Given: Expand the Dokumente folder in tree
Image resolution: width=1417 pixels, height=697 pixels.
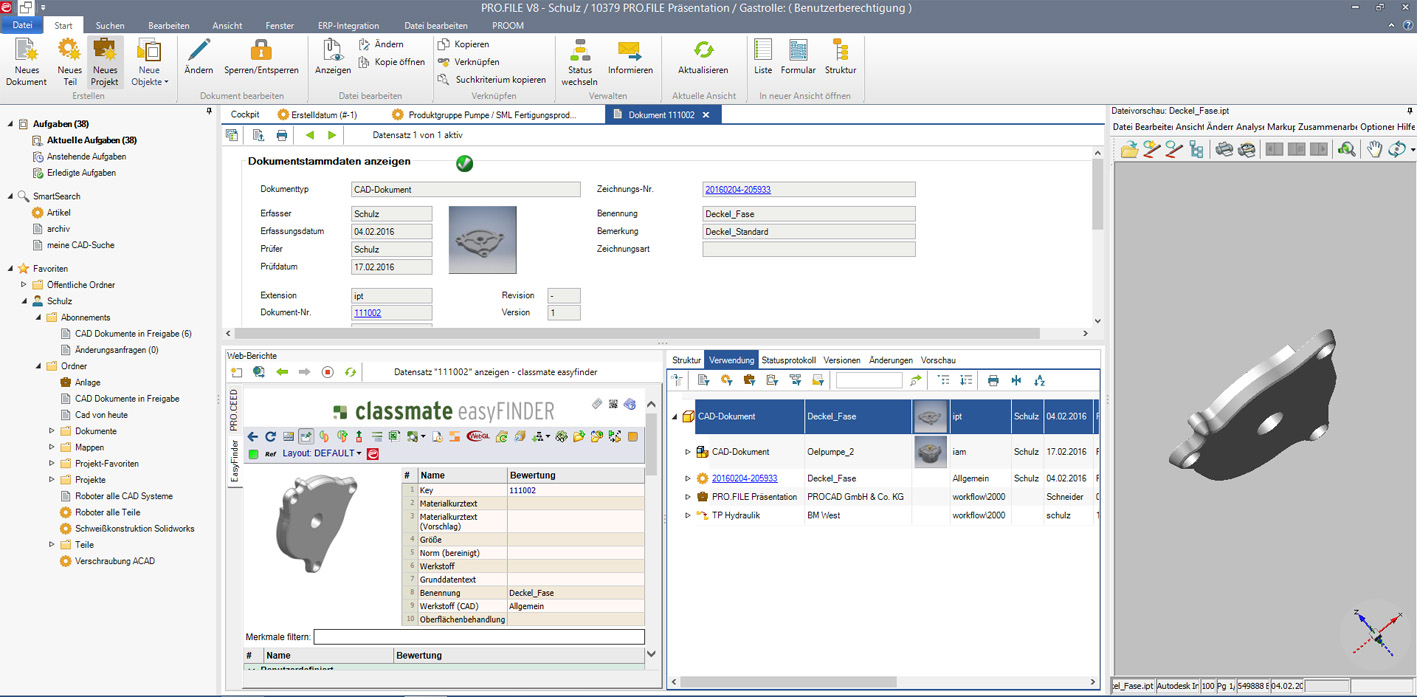Looking at the screenshot, I should tap(52, 431).
